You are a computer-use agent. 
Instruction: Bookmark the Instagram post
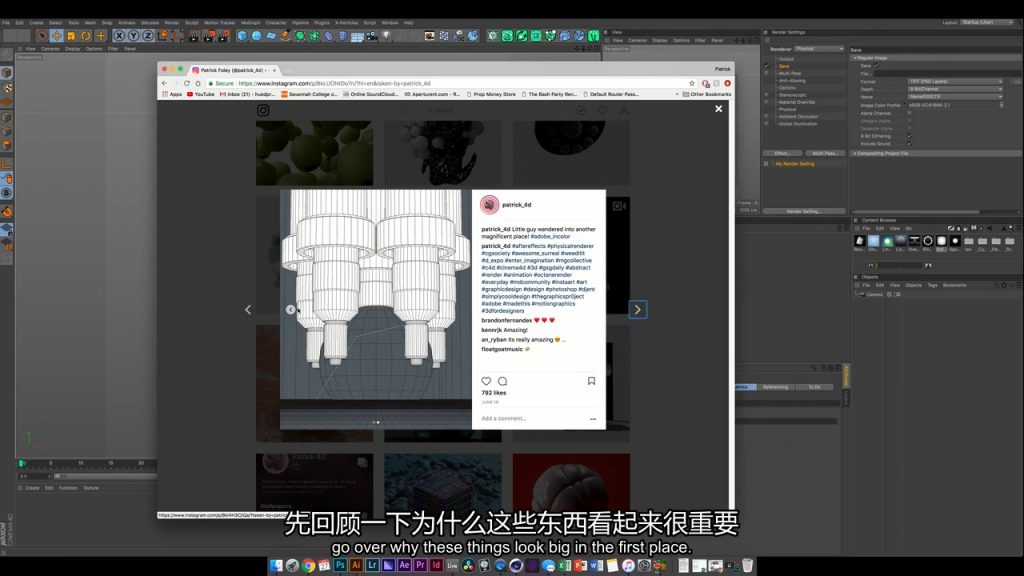591,381
